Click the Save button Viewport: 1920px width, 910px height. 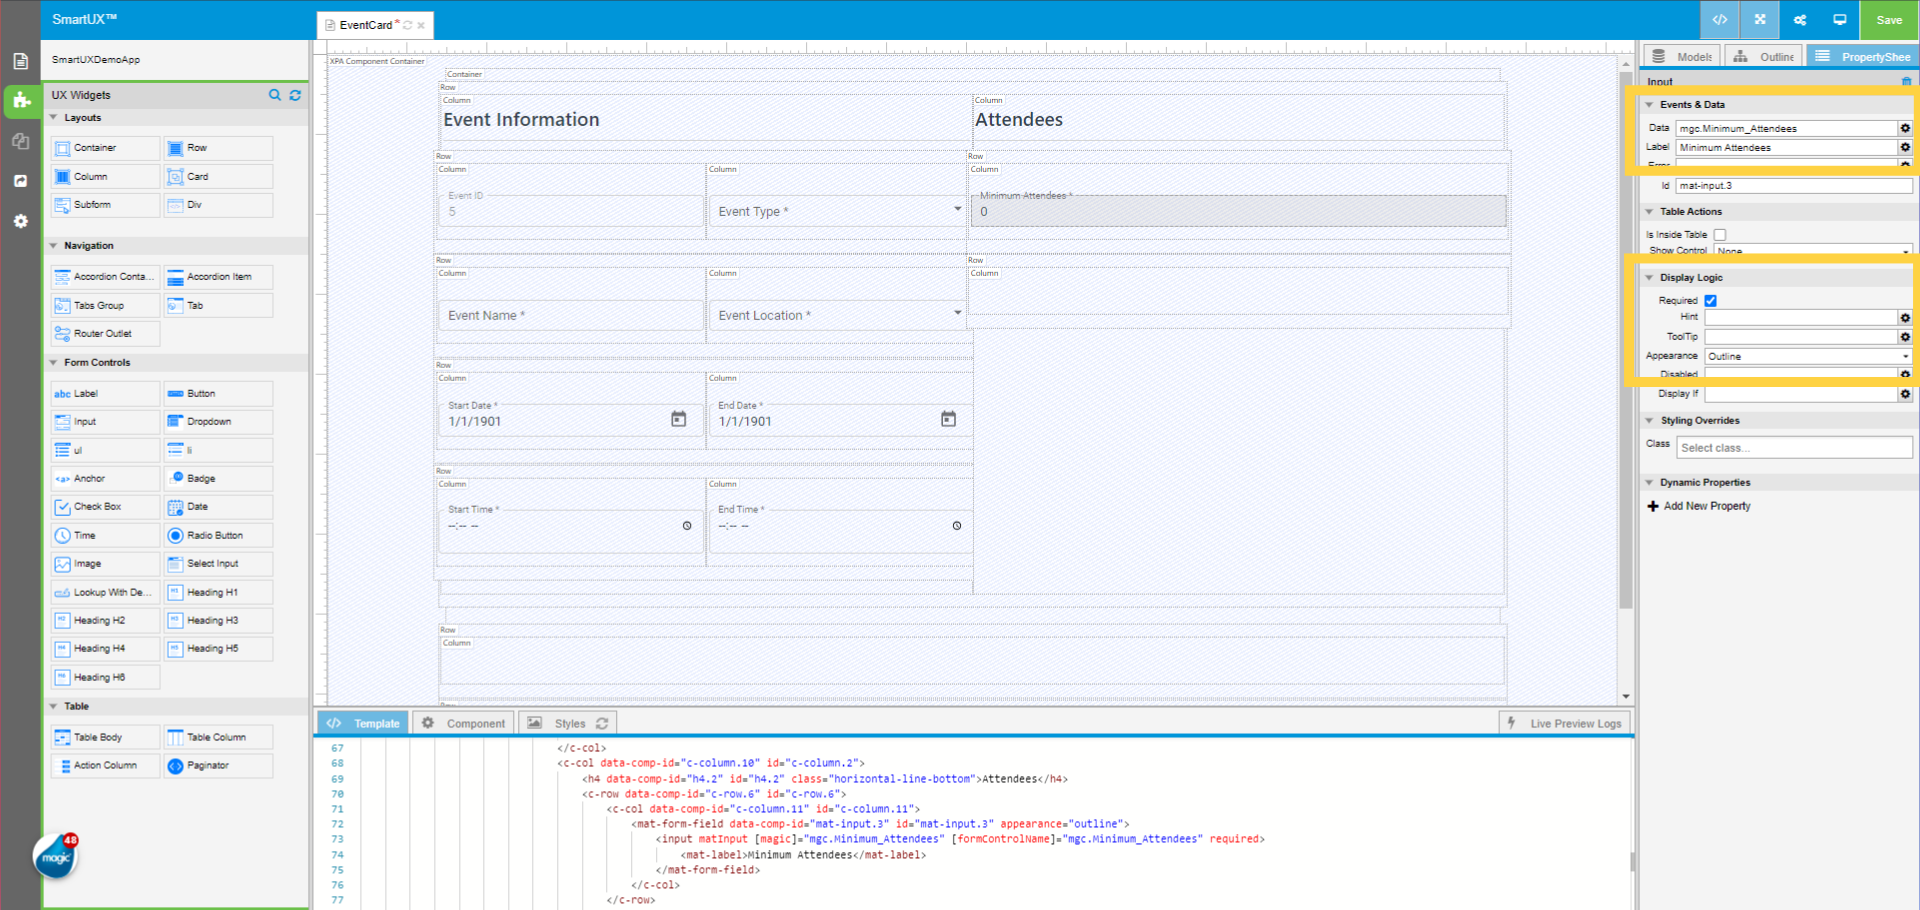1889,20
